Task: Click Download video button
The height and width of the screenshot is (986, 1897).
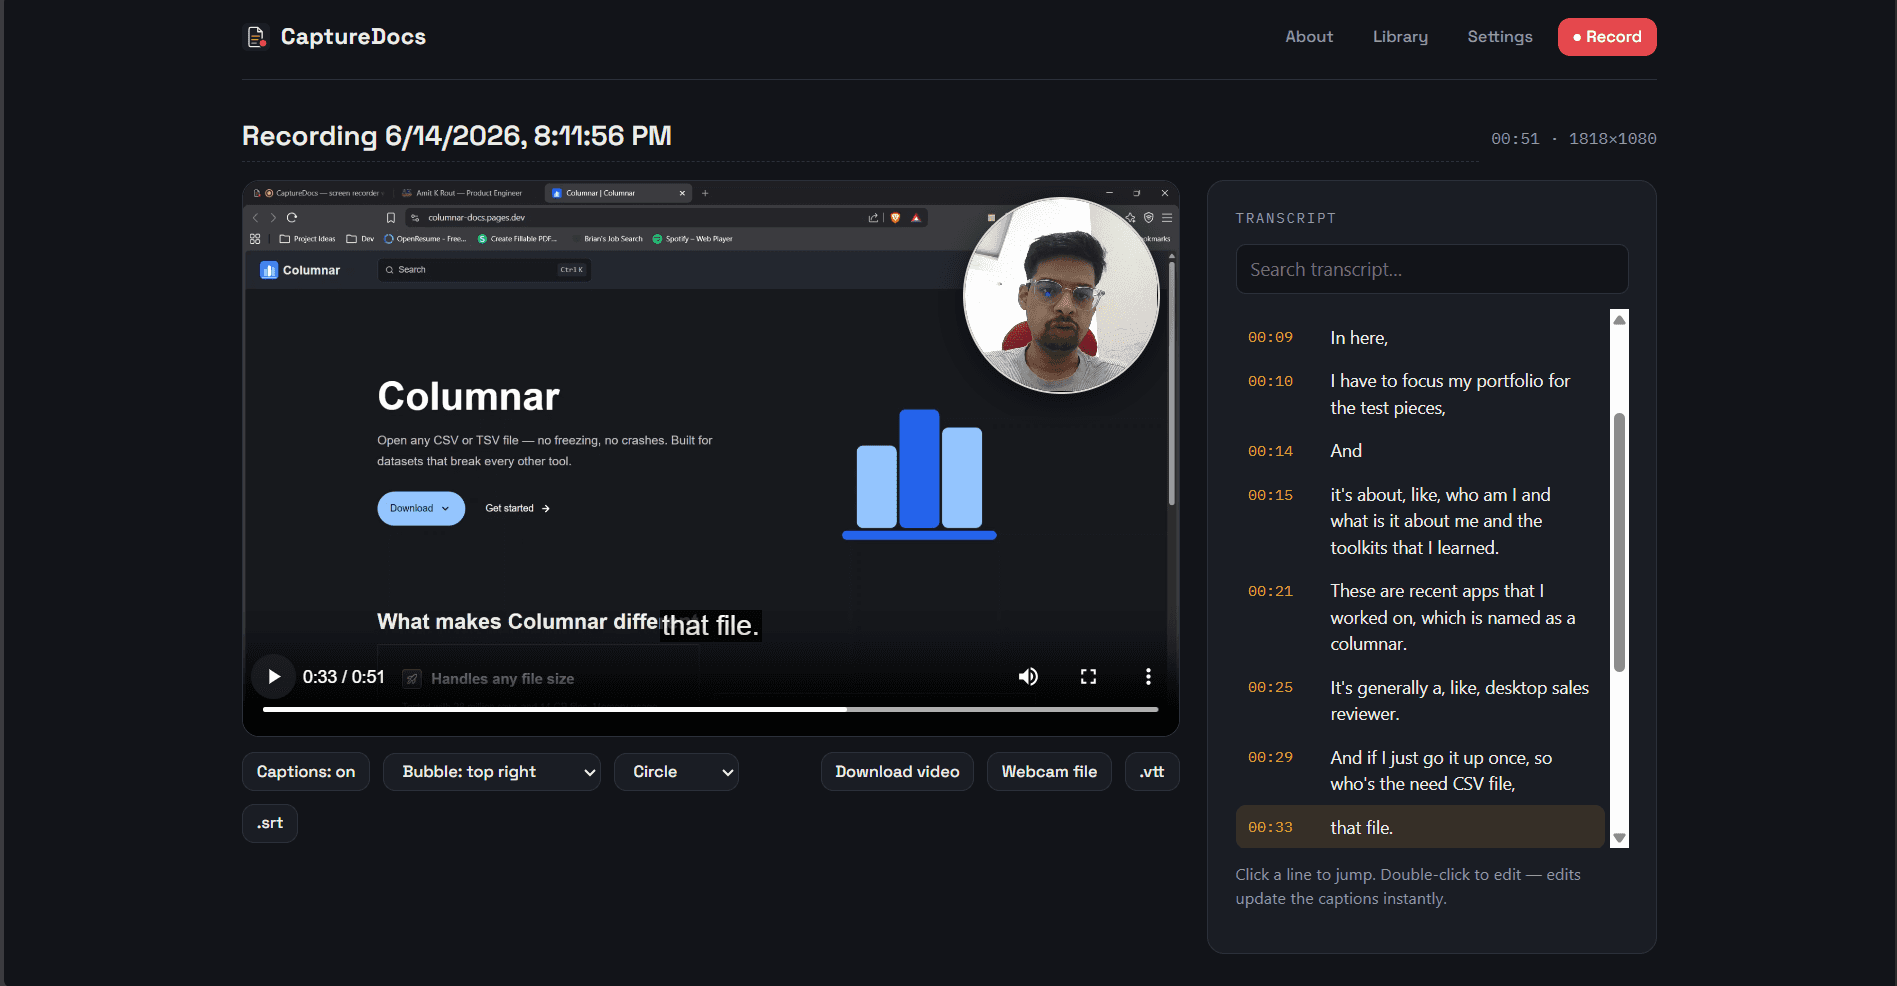Action: point(897,772)
